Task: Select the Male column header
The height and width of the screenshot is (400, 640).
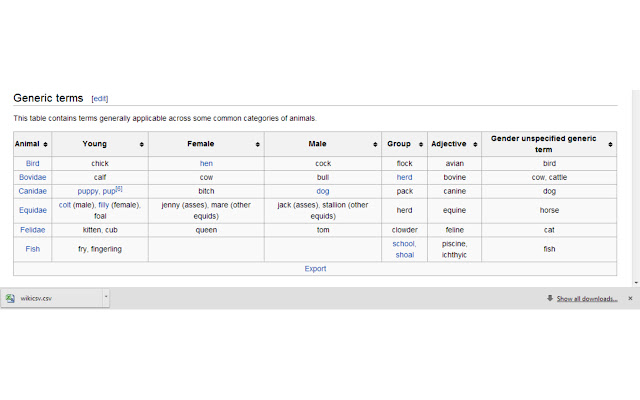Action: (x=323, y=144)
